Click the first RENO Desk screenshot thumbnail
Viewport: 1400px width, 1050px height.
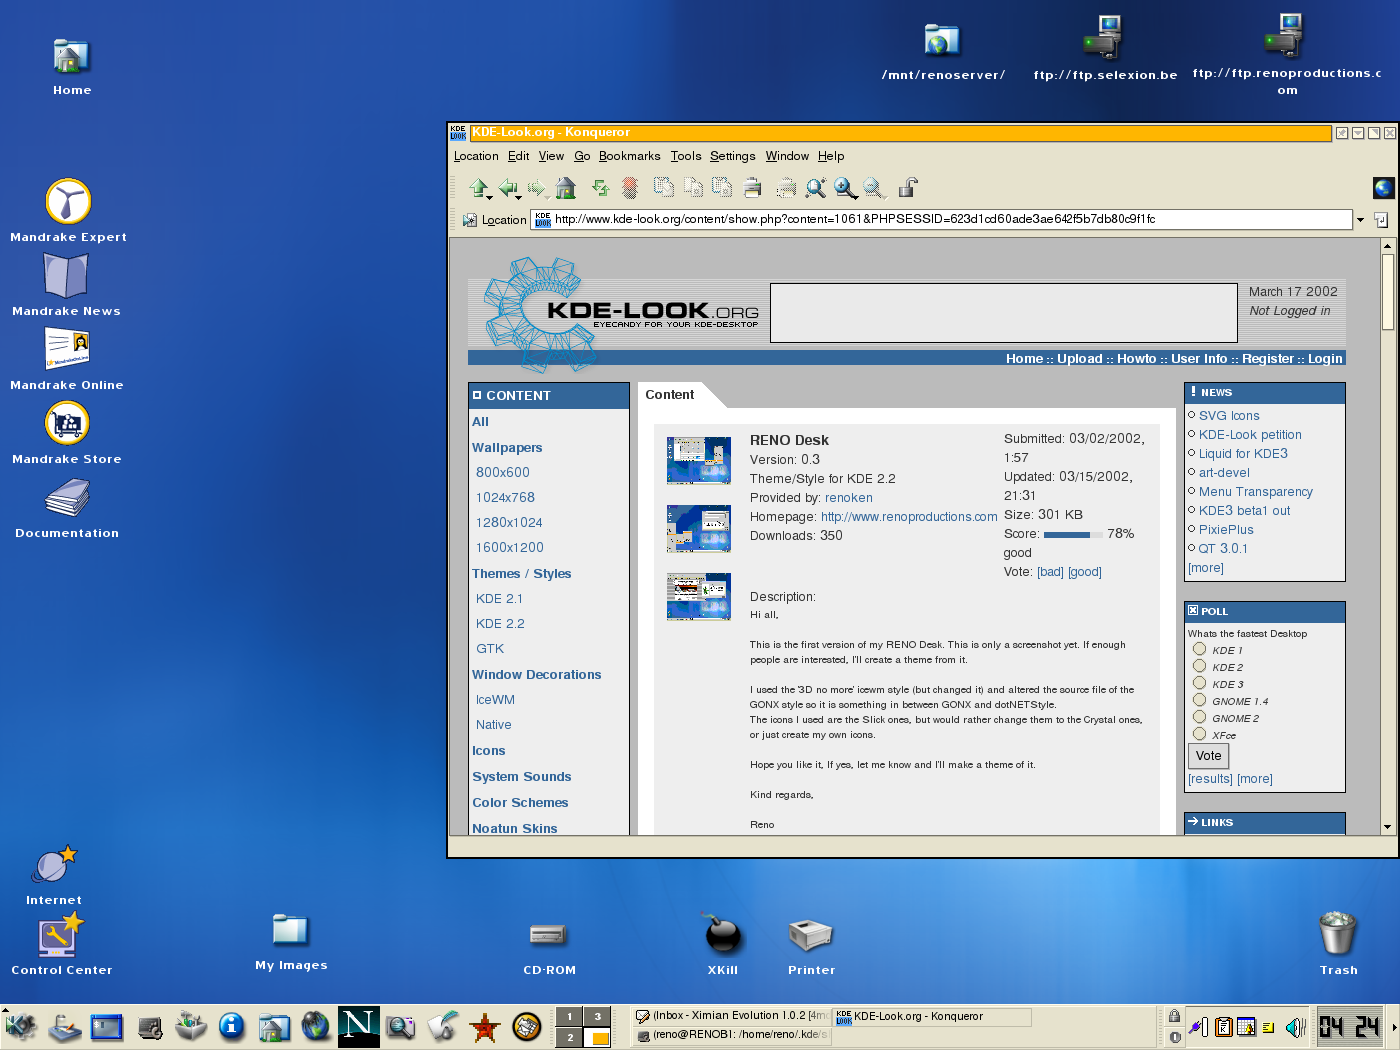click(x=698, y=460)
